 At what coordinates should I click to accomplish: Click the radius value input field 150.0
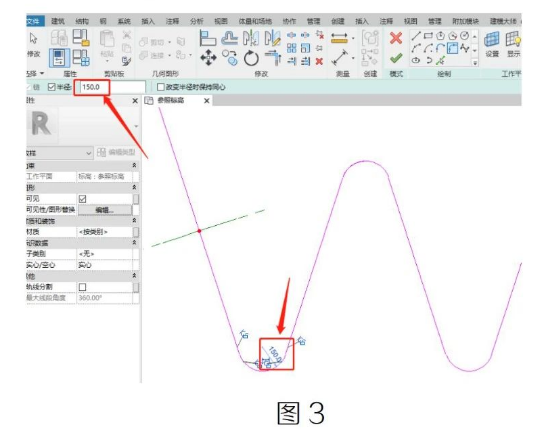click(113, 87)
